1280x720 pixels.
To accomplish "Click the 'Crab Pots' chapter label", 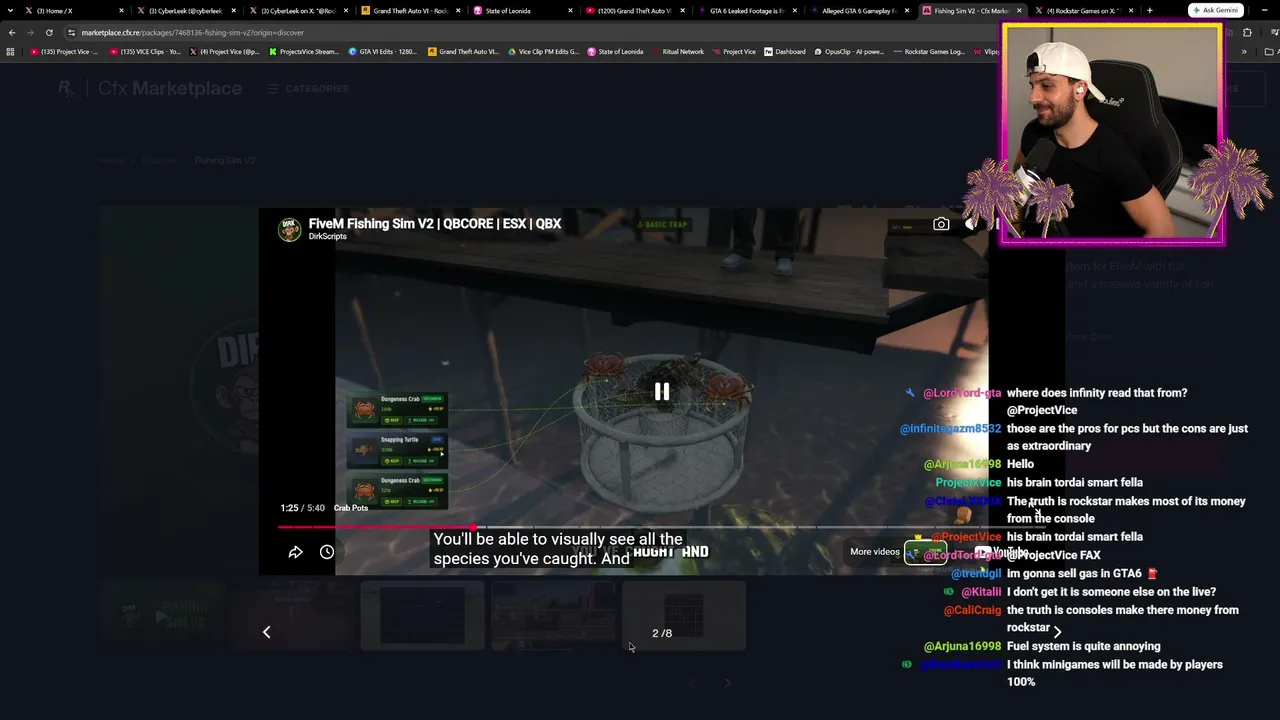I will pos(351,508).
